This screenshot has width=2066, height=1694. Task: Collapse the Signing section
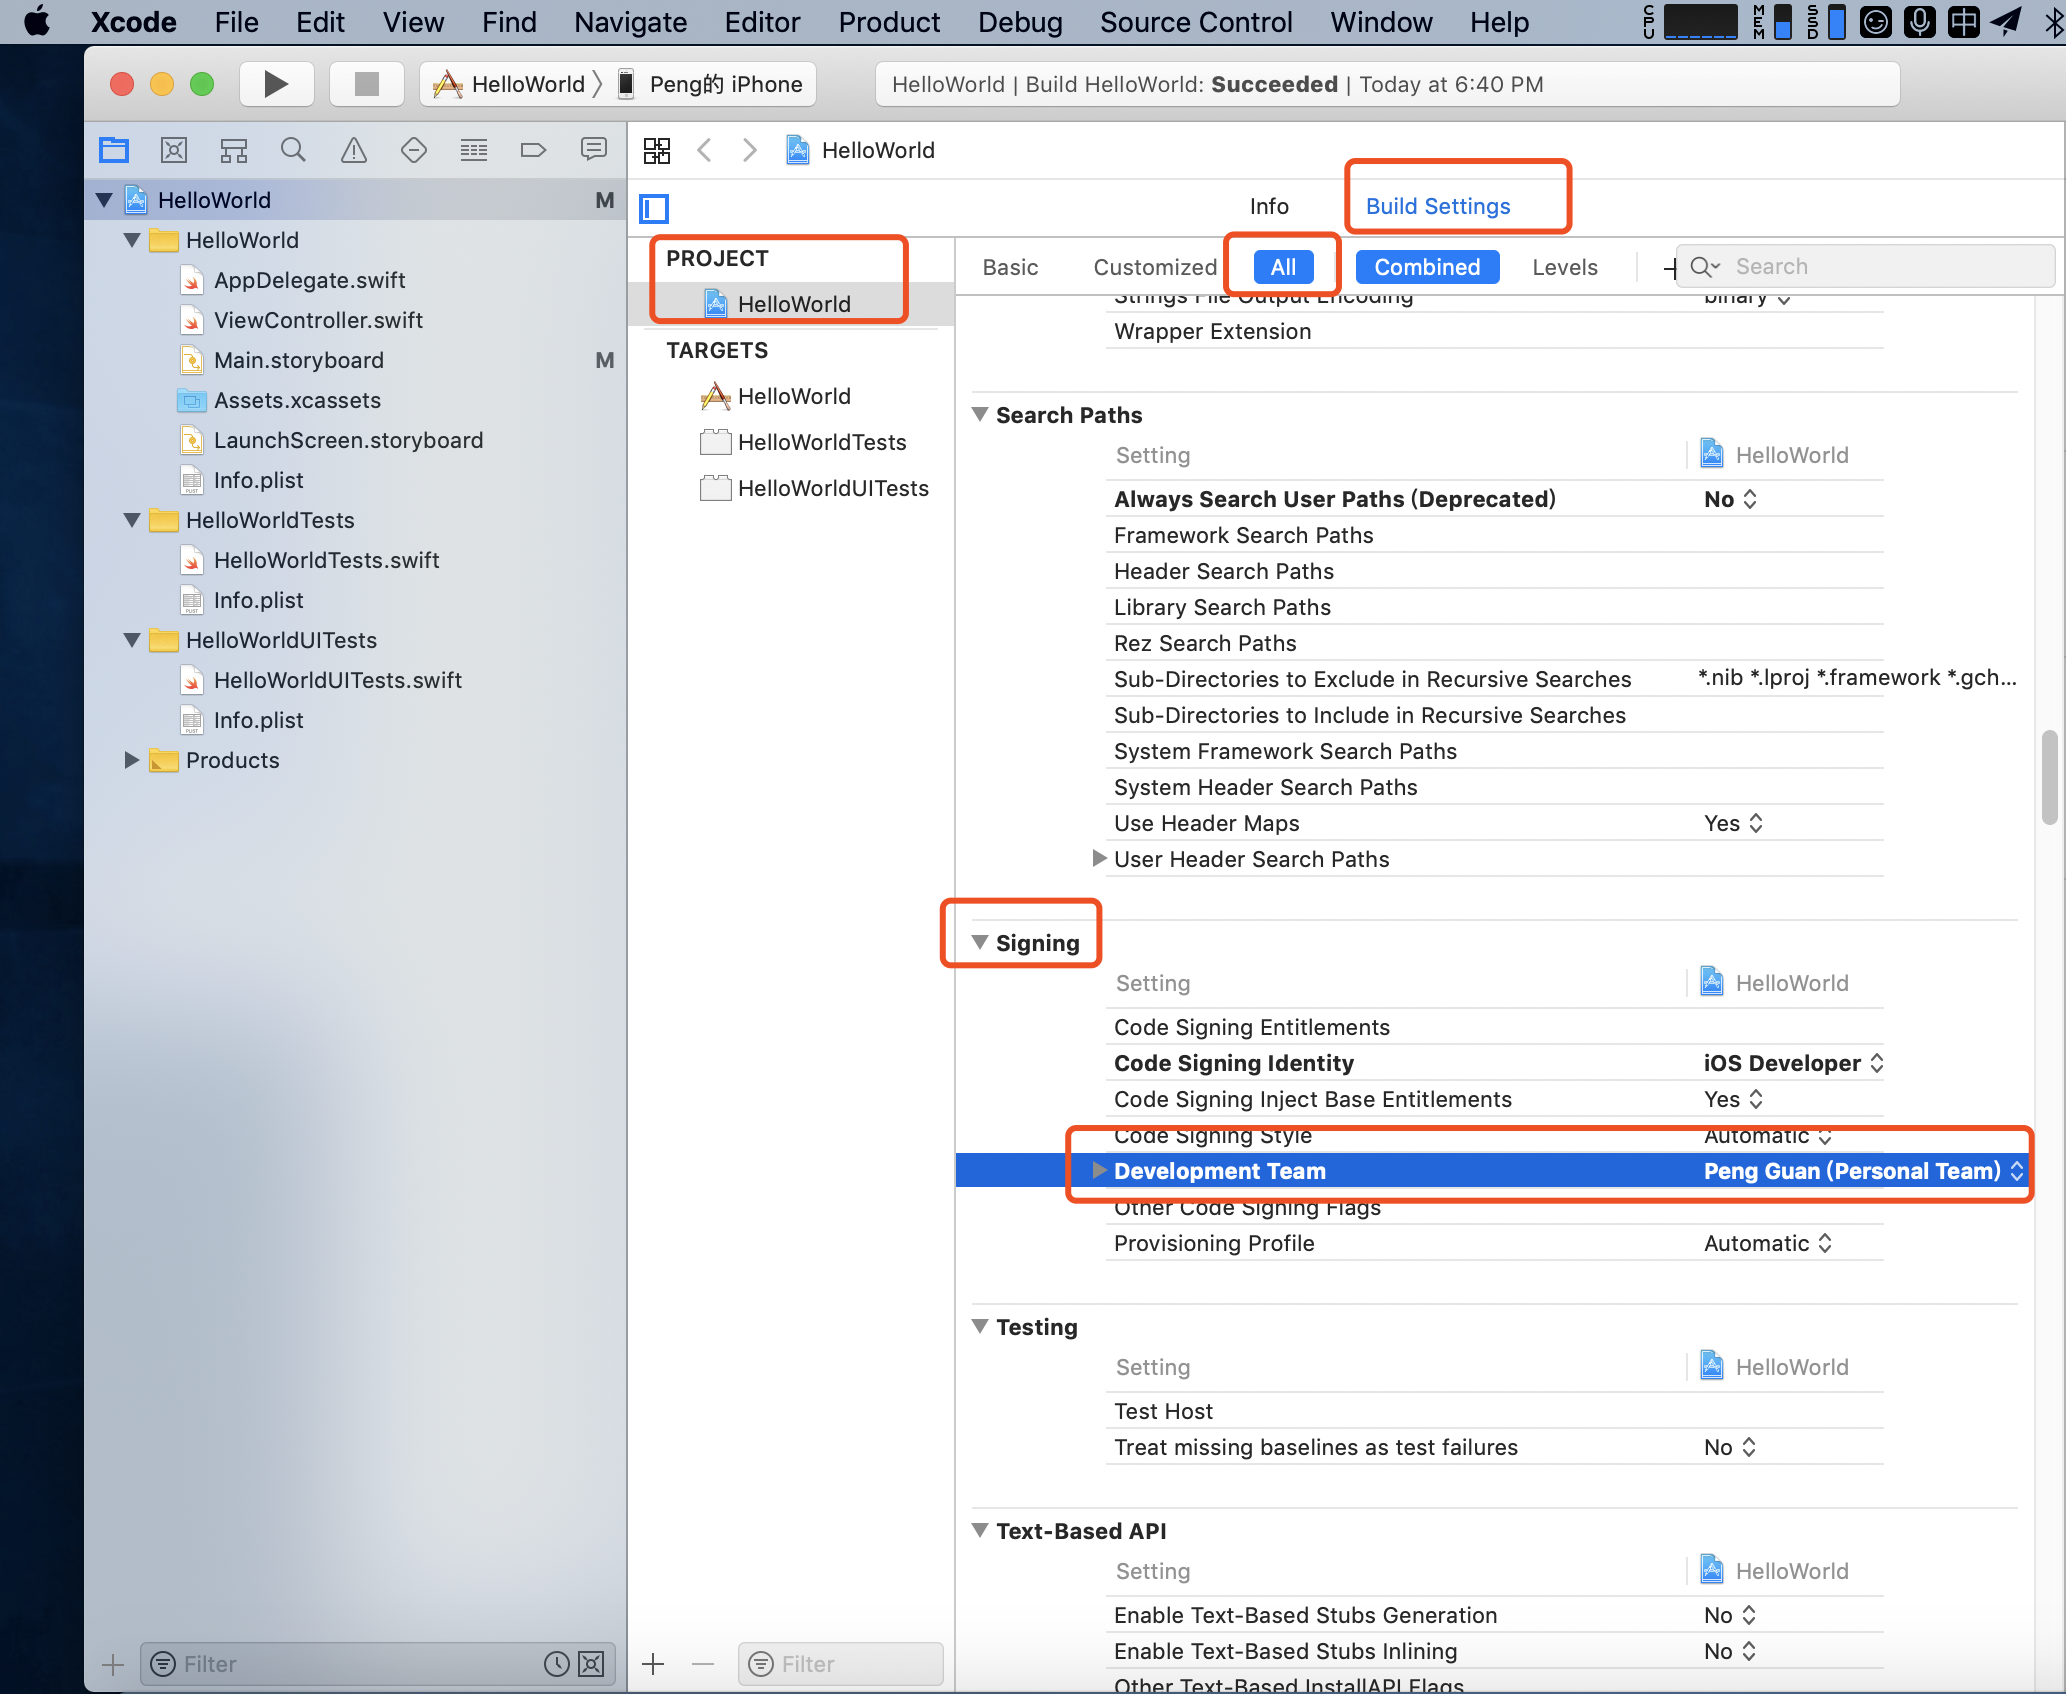click(980, 942)
